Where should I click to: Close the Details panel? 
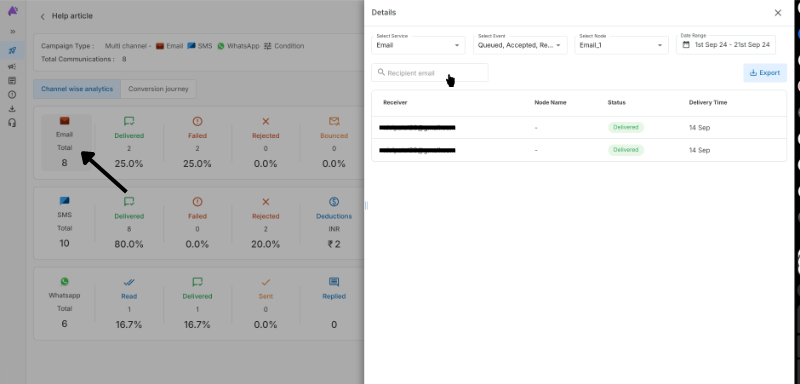coord(778,13)
